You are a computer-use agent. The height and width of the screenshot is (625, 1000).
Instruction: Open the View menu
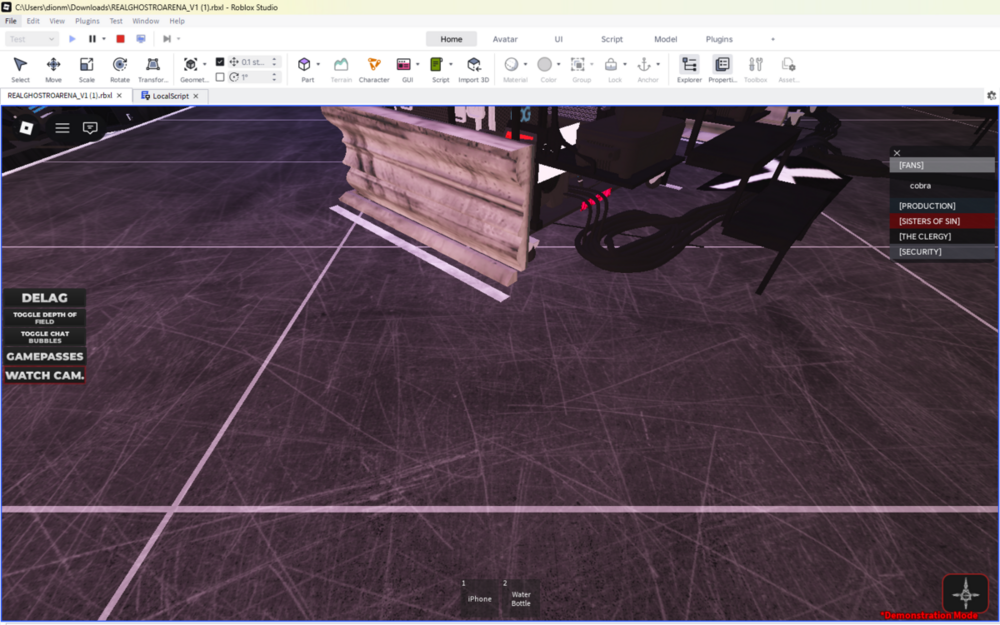click(x=57, y=21)
